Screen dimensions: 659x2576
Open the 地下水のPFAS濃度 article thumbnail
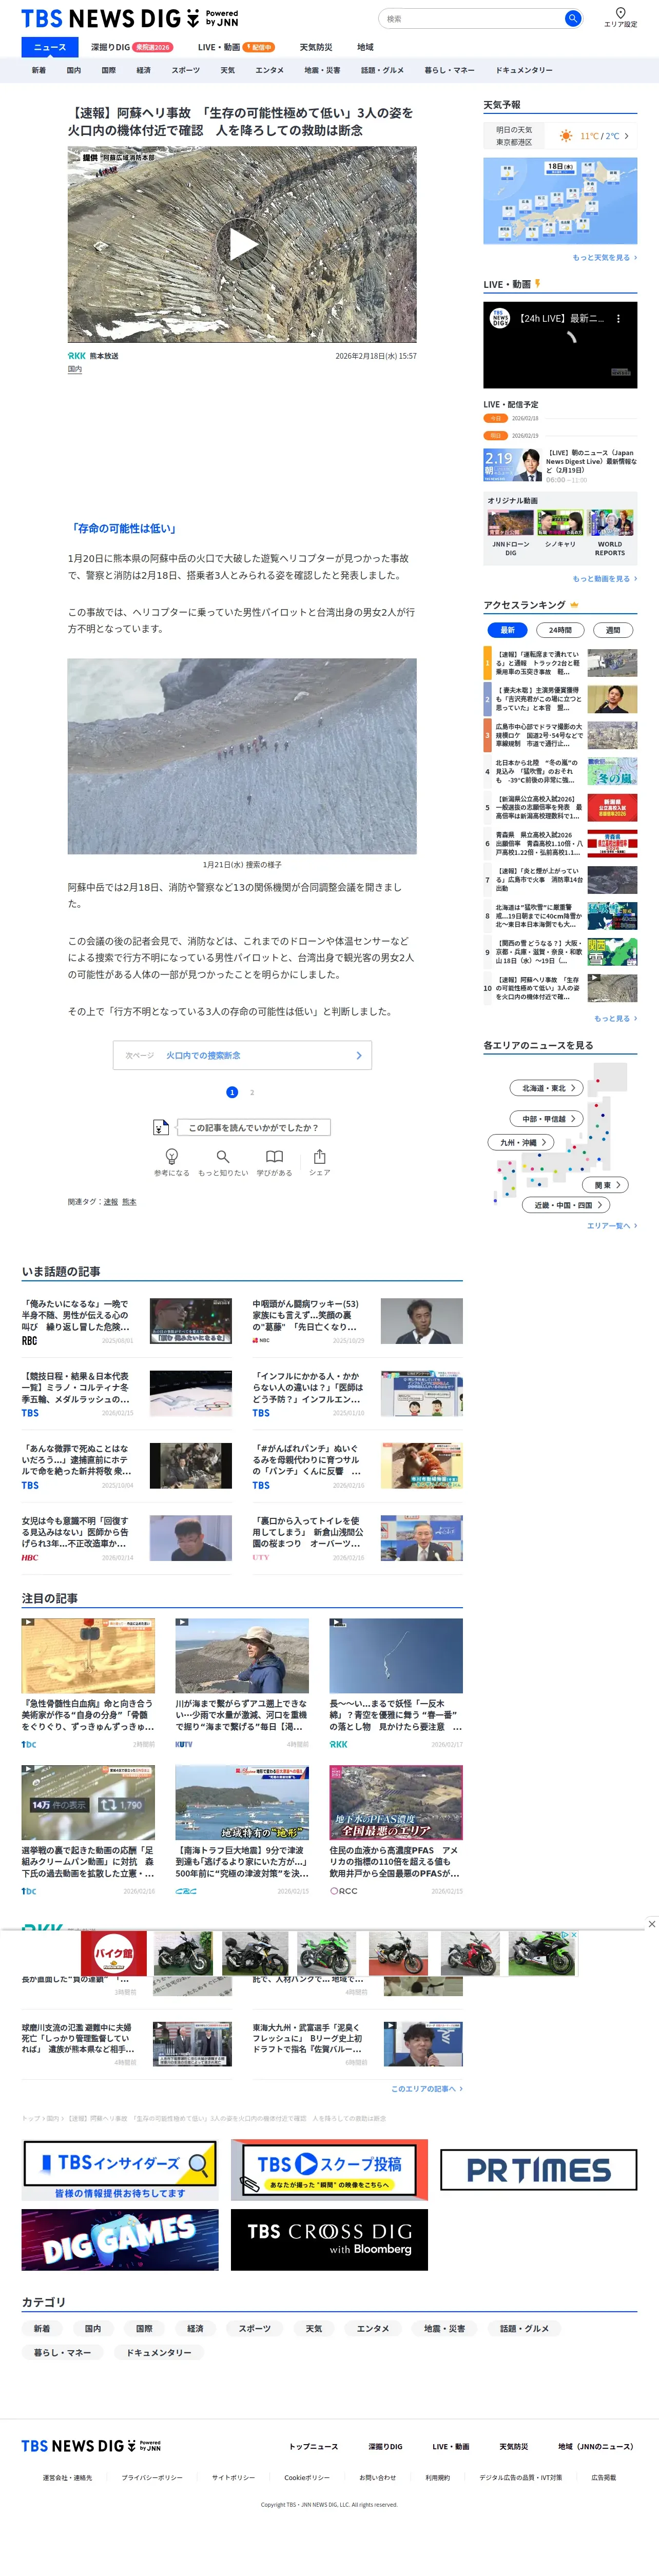click(x=396, y=1802)
